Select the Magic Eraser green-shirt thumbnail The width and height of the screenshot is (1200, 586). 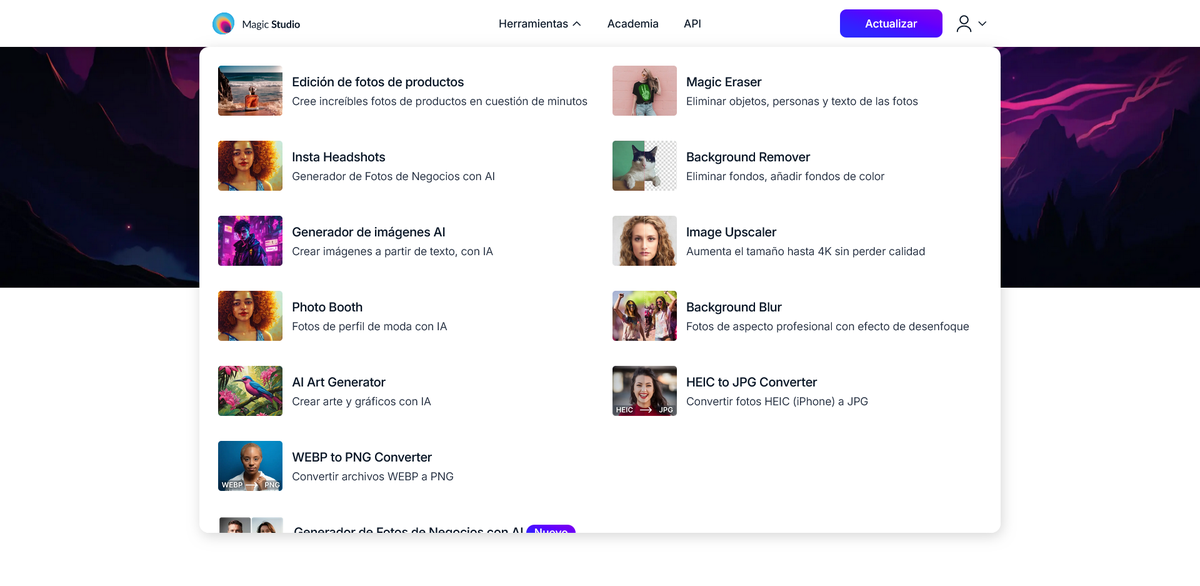644,90
